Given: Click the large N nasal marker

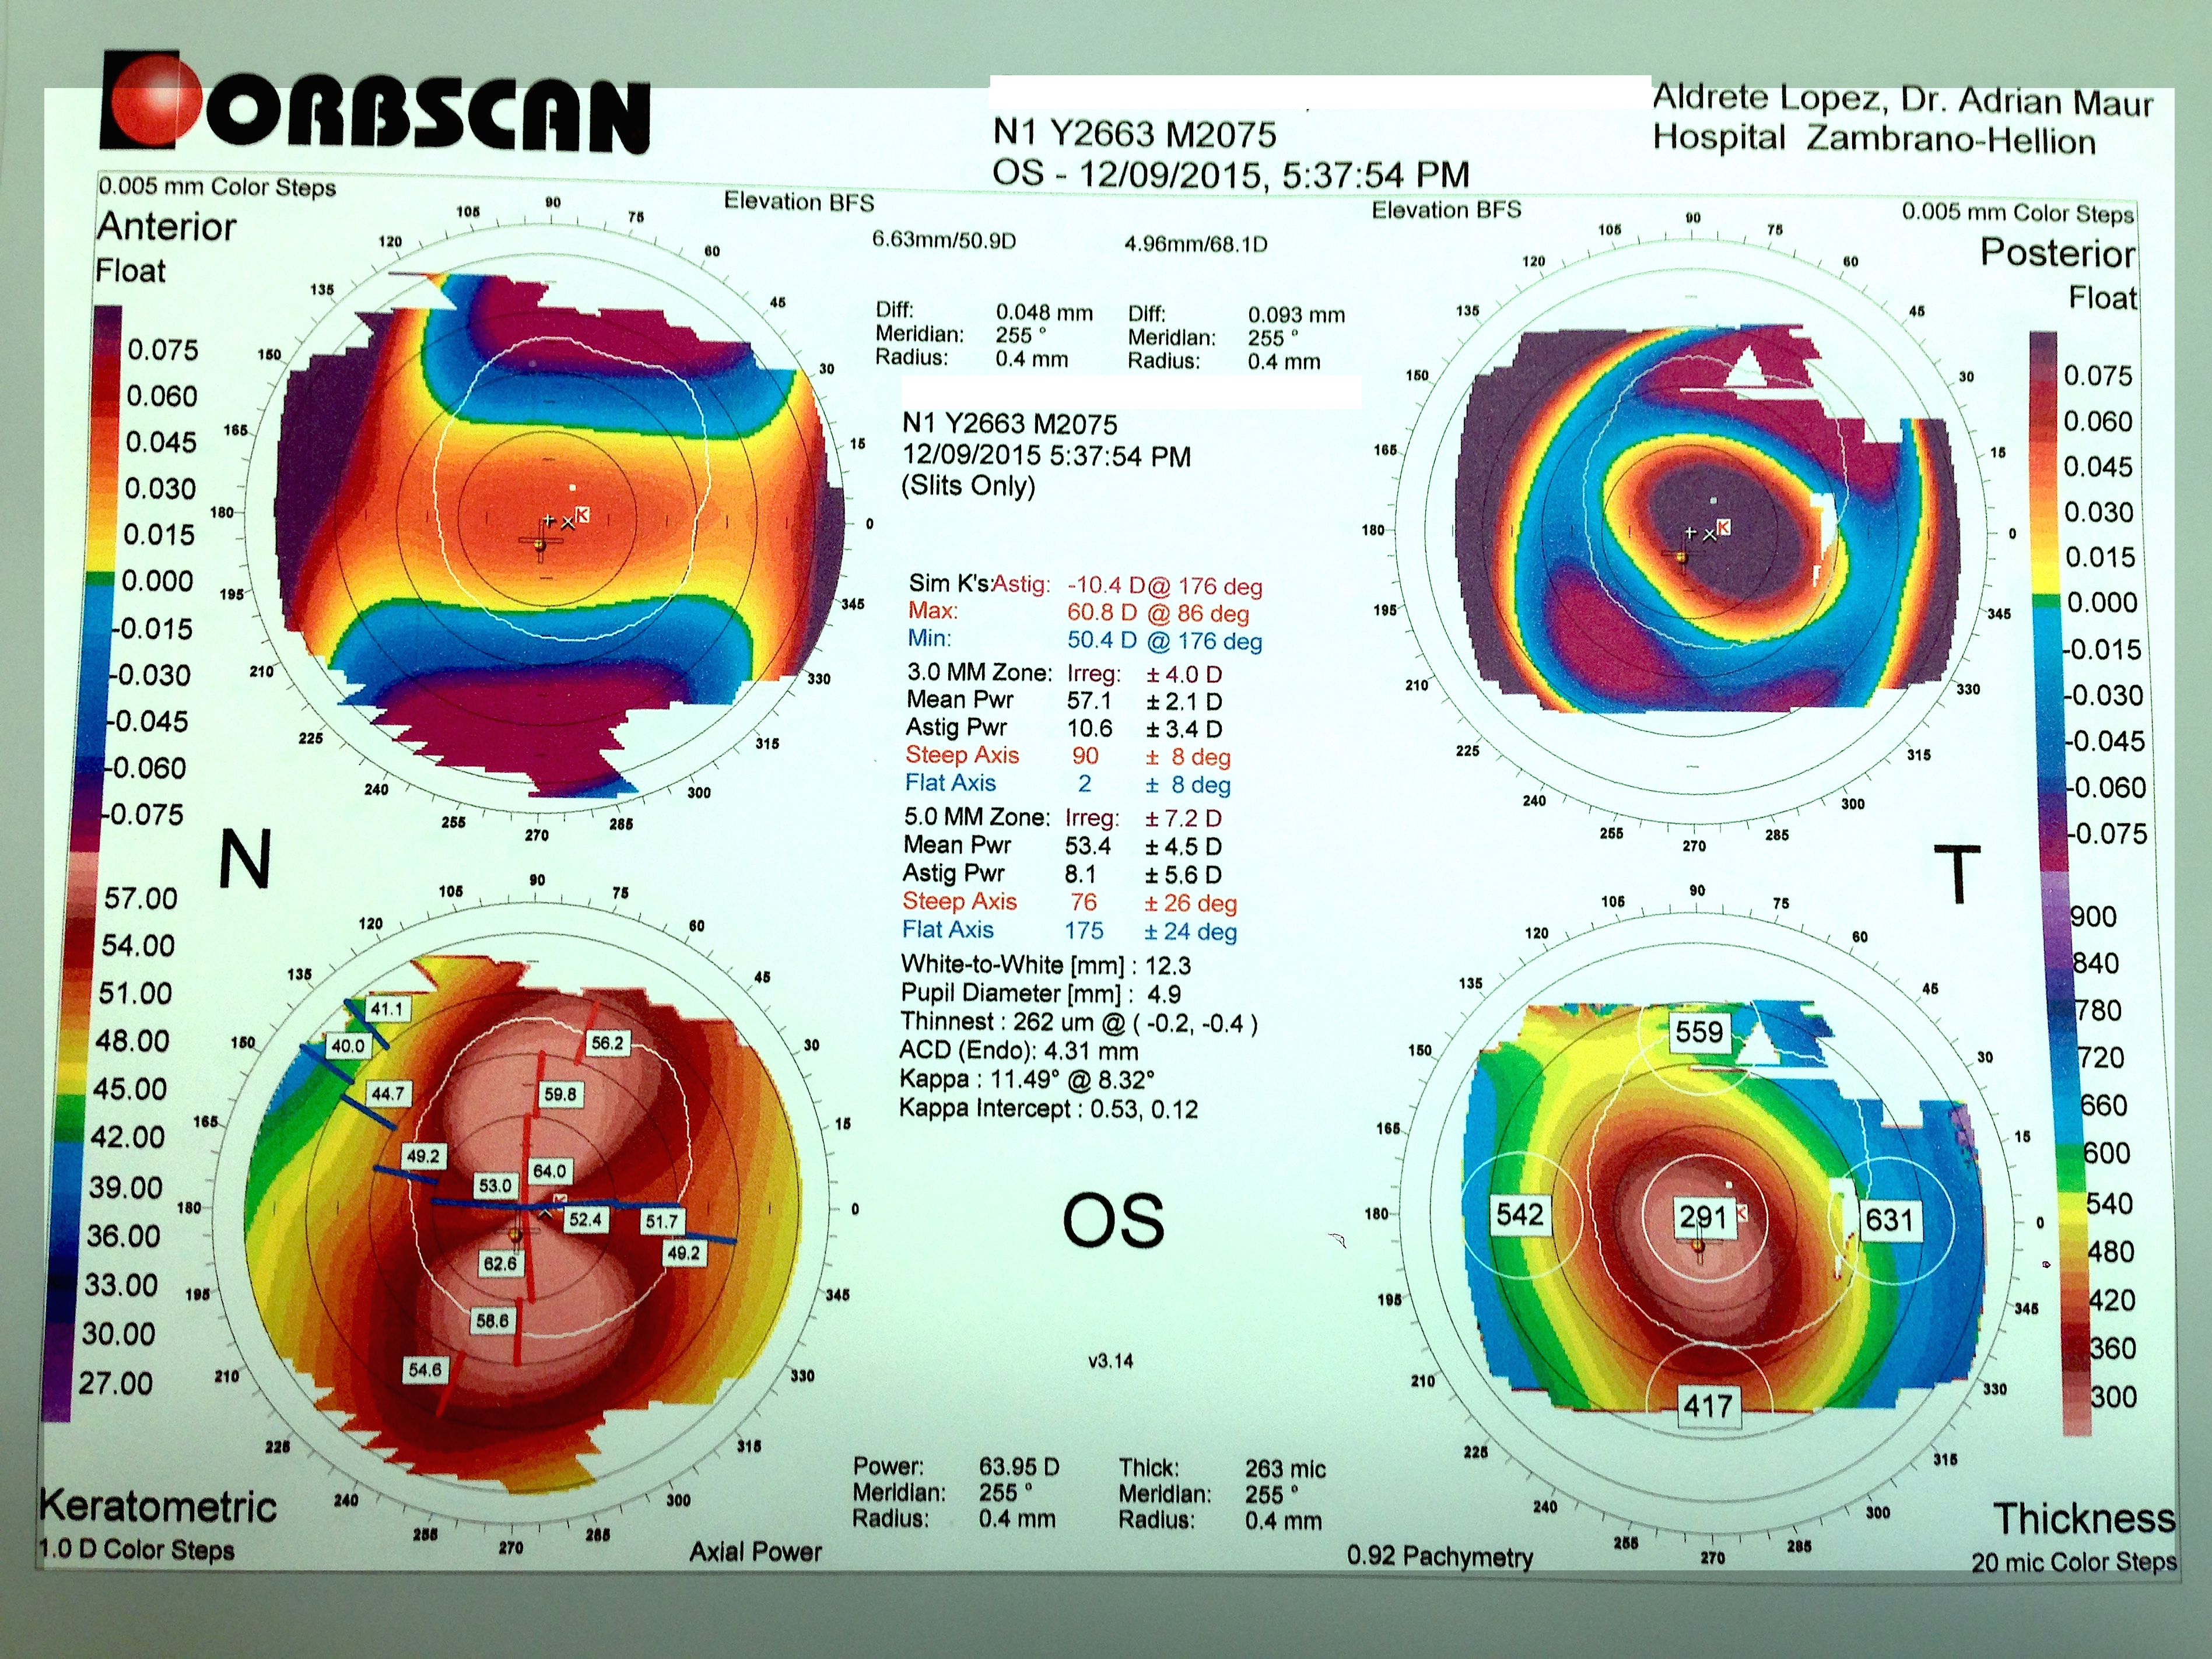Looking at the screenshot, I should [244, 859].
